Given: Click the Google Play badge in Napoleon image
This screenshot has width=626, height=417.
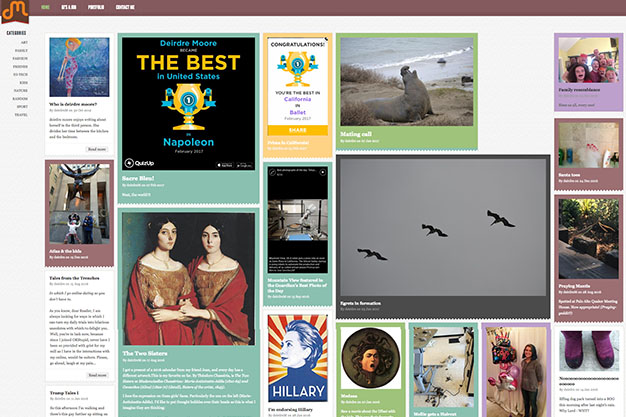Looking at the screenshot, I should [x=244, y=165].
